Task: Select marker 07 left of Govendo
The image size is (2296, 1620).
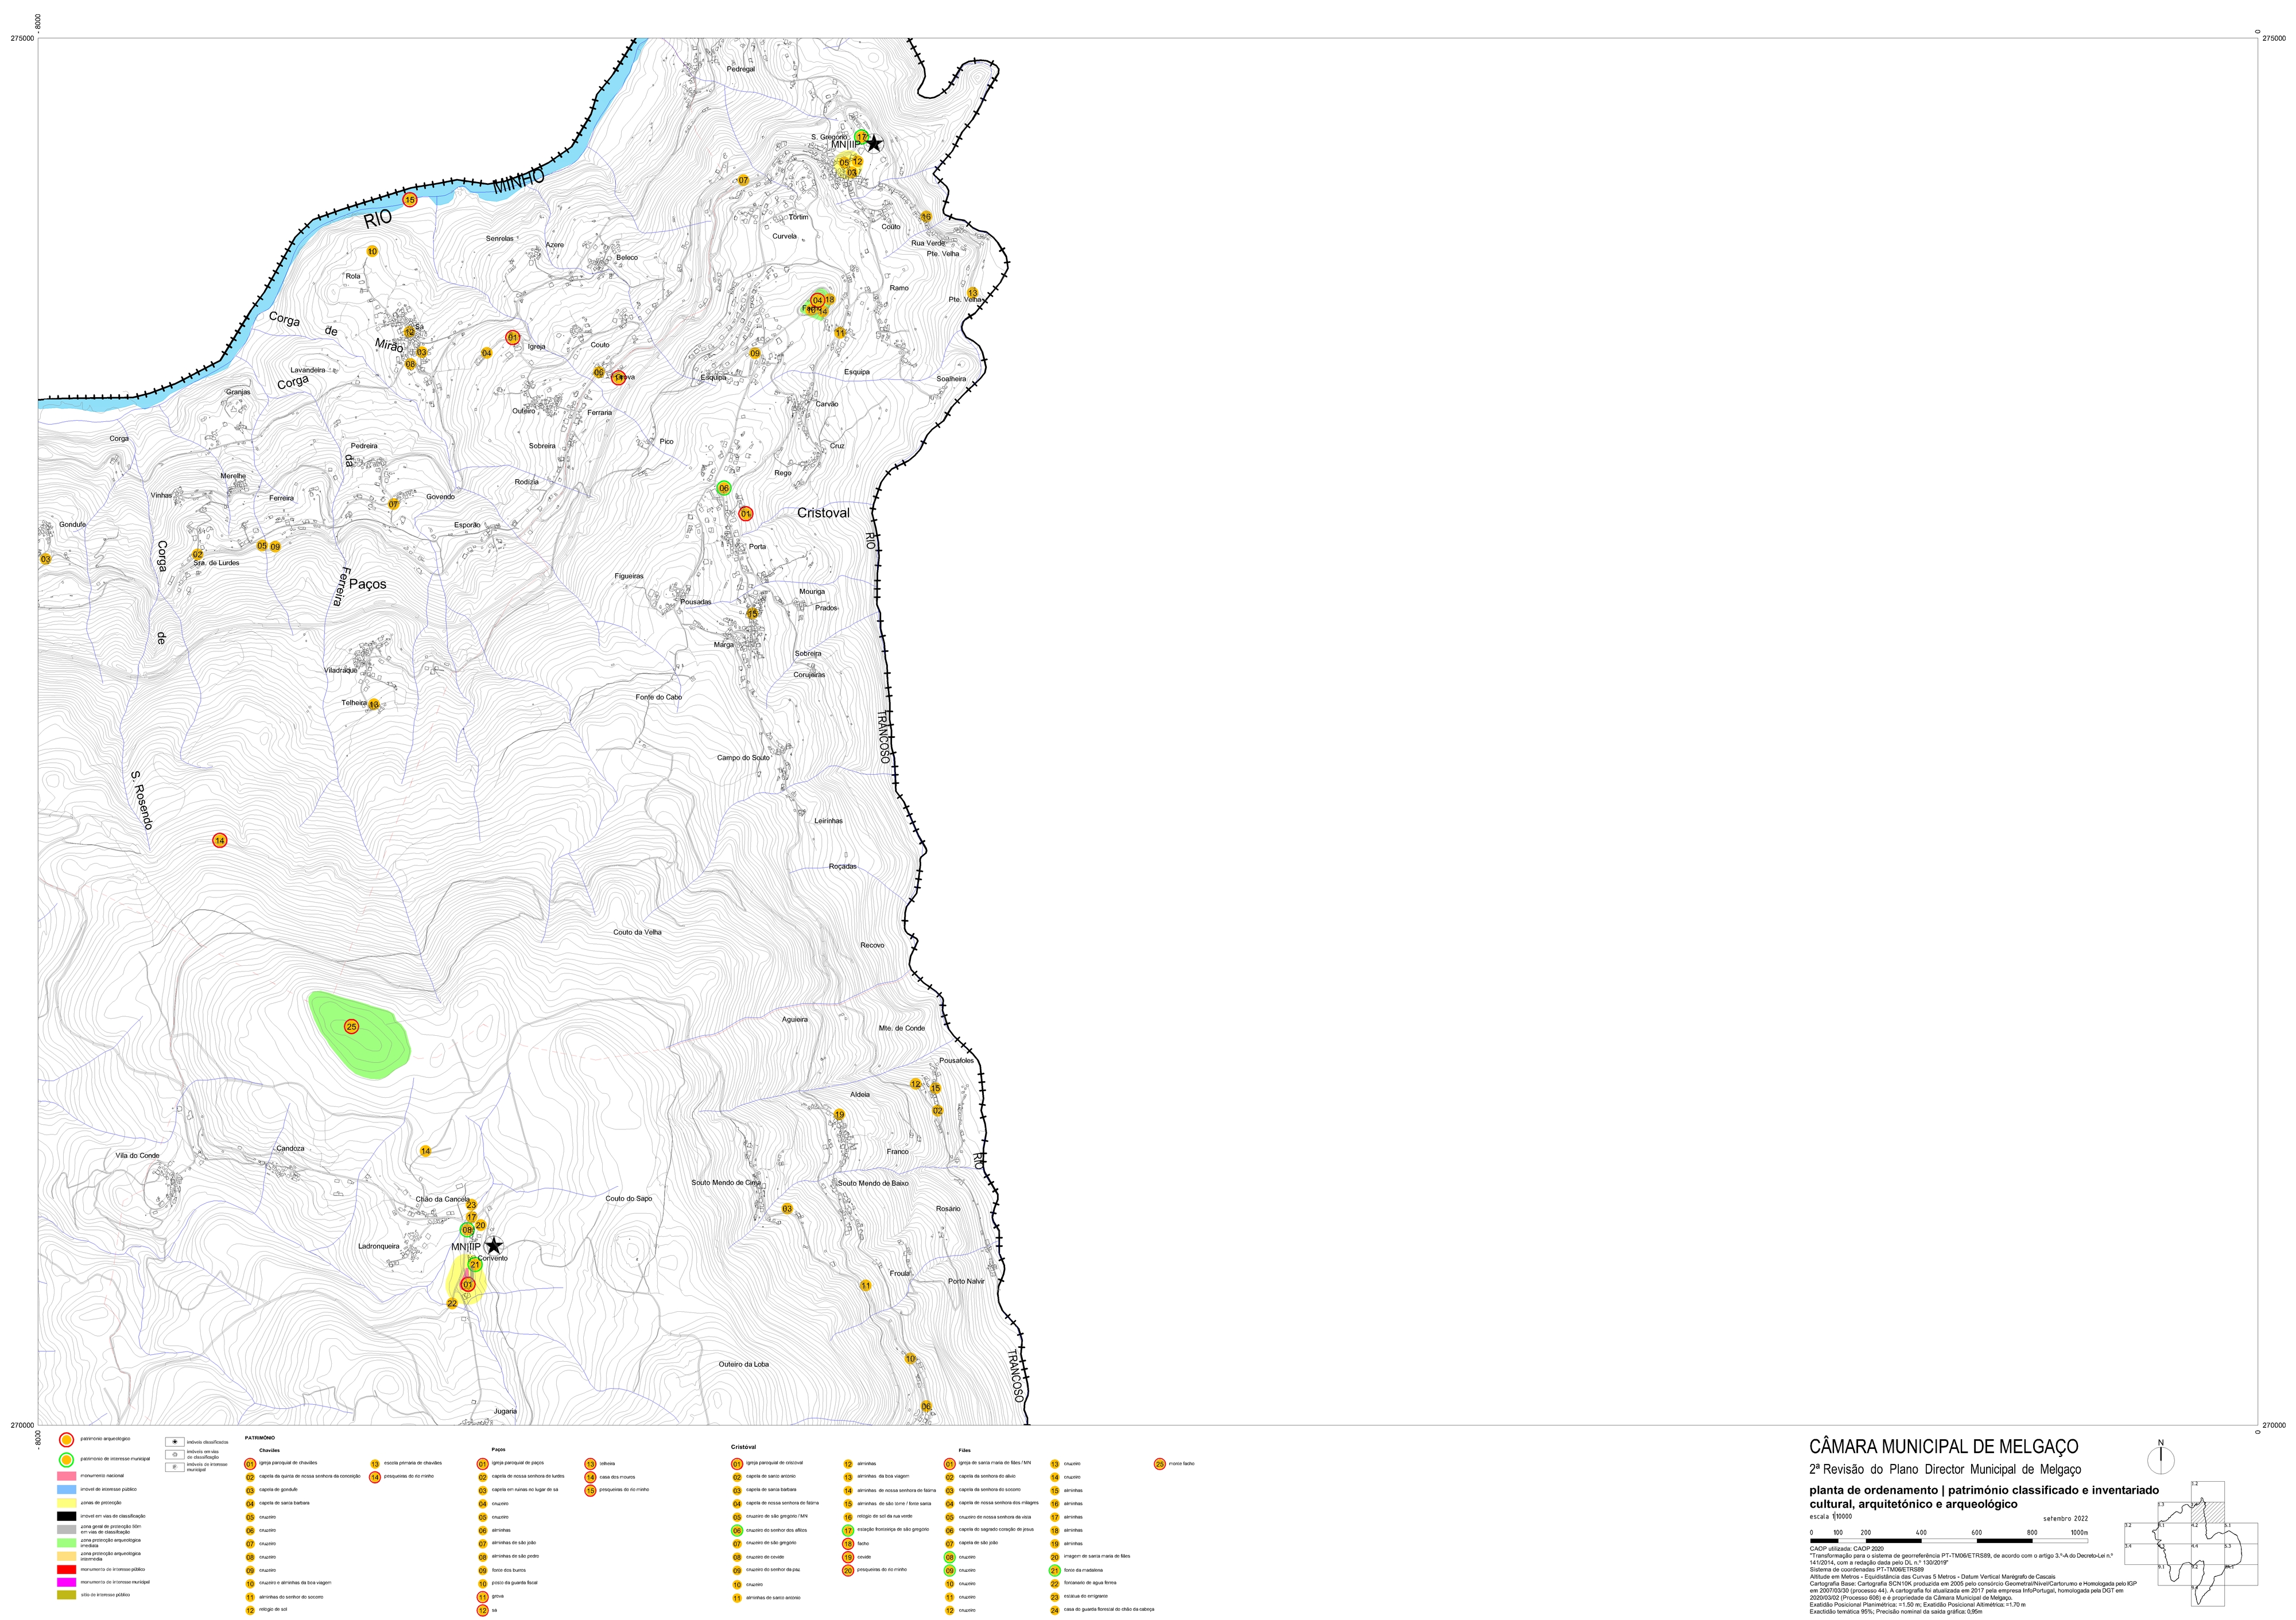Action: pyautogui.click(x=393, y=504)
